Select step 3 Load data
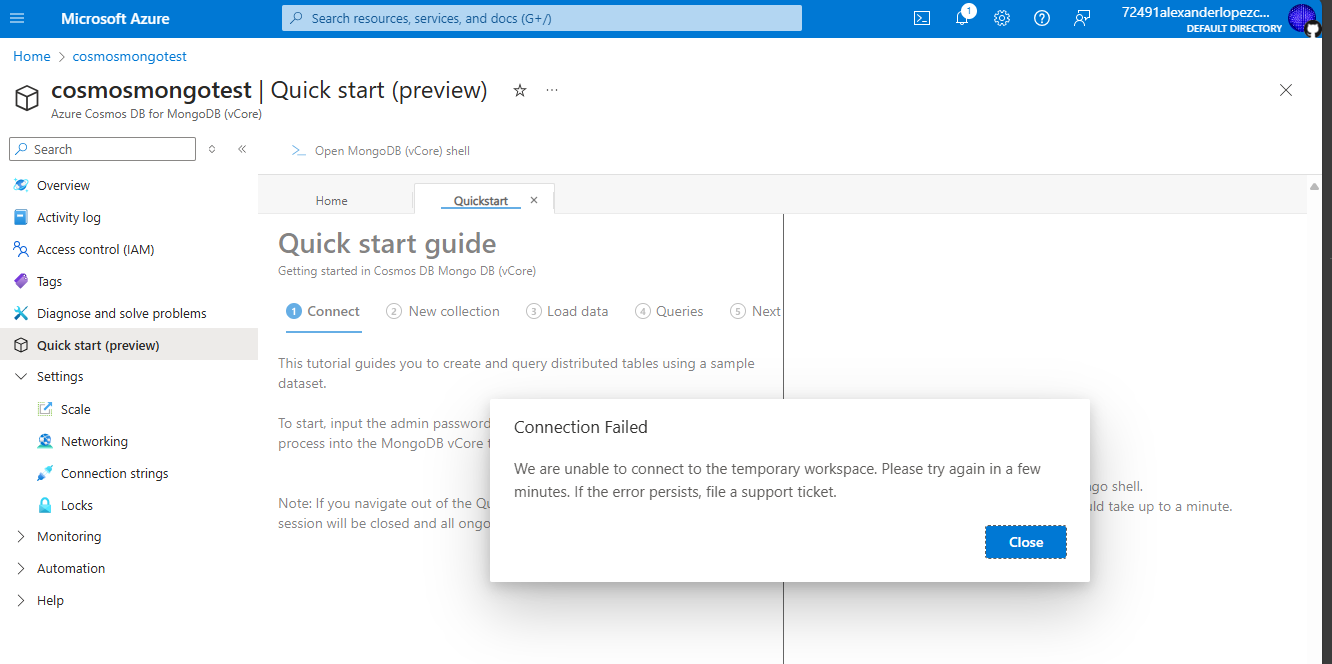 (x=567, y=311)
